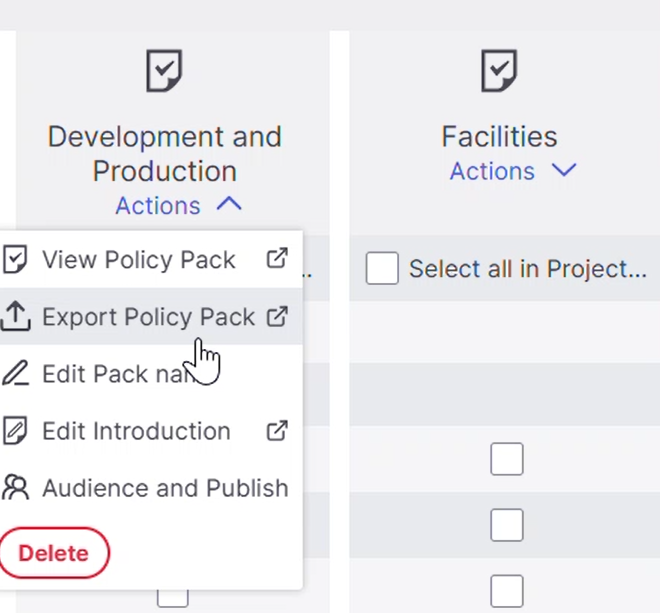660x613 pixels.
Task: Click the Facilities column heading
Action: [x=499, y=136]
